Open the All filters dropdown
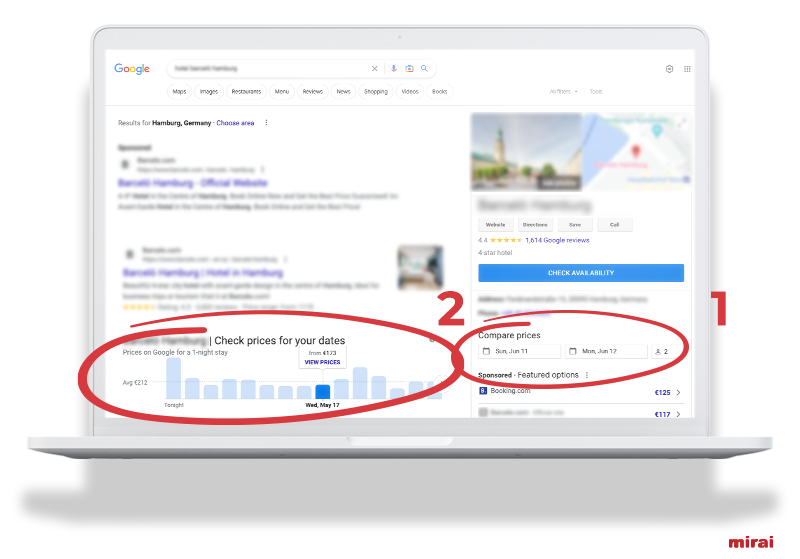The image size is (800, 559). coord(563,91)
